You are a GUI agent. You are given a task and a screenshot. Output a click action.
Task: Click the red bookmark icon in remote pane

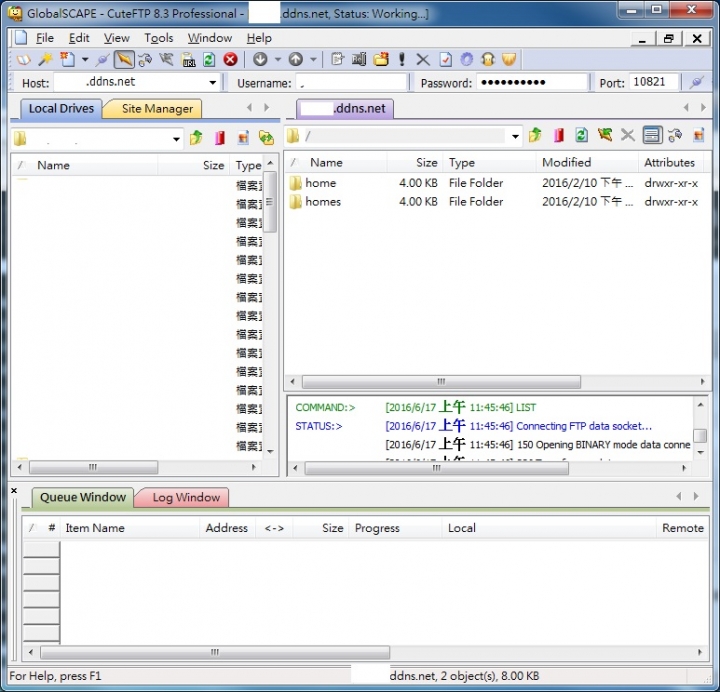coord(559,135)
